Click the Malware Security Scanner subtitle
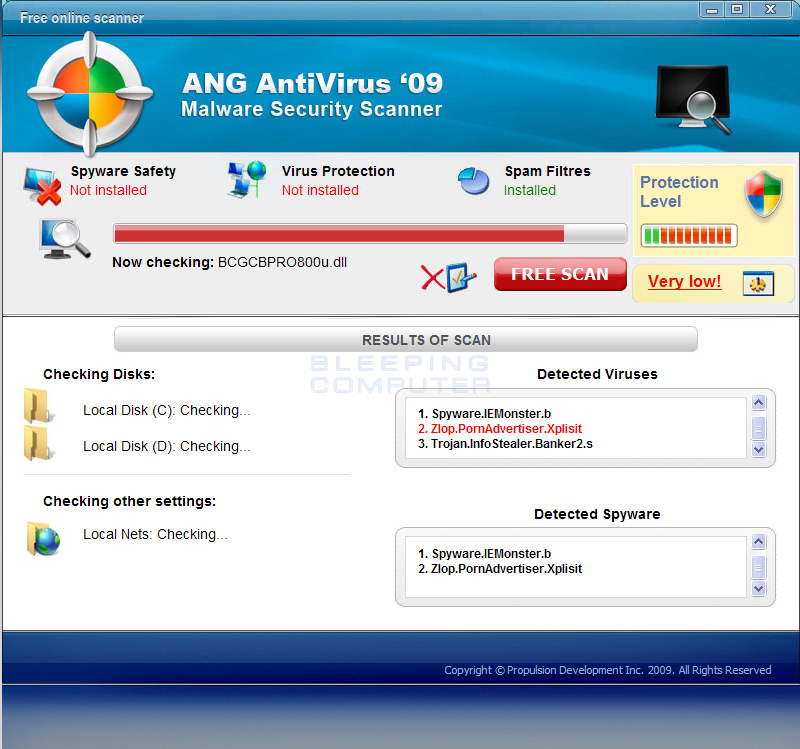 point(312,109)
